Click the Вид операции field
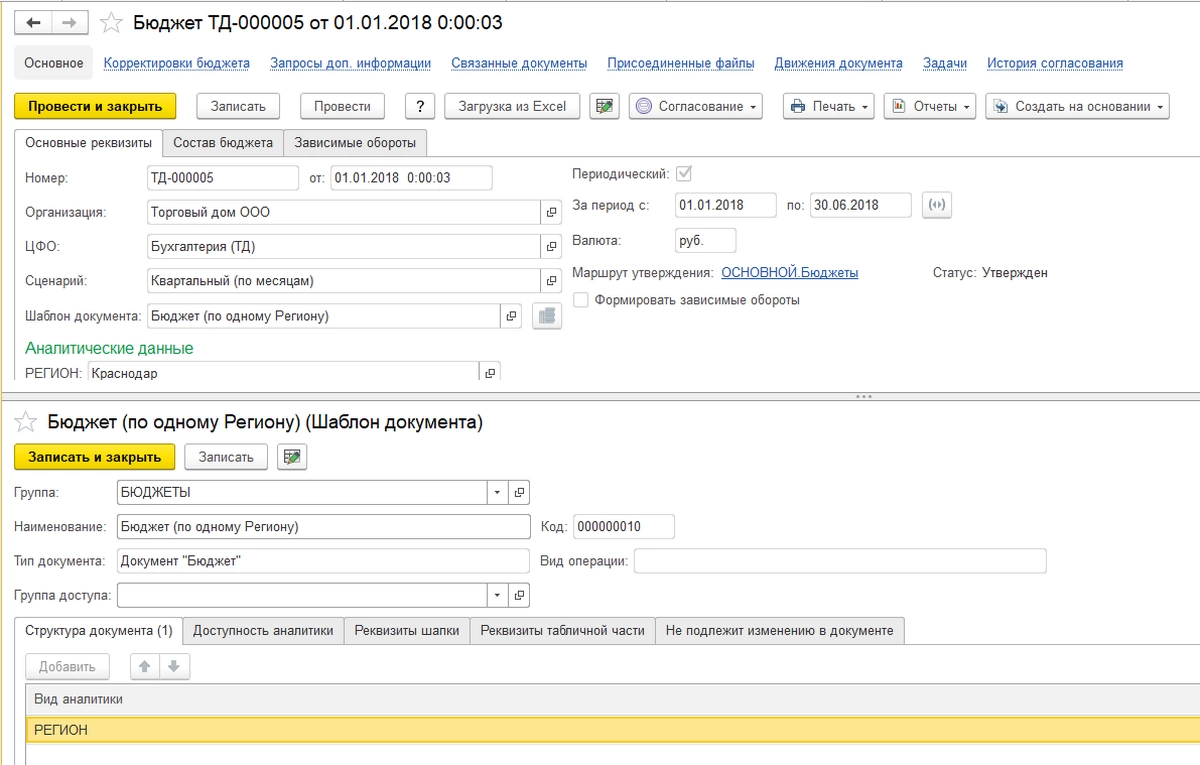The width and height of the screenshot is (1200, 765). [840, 561]
